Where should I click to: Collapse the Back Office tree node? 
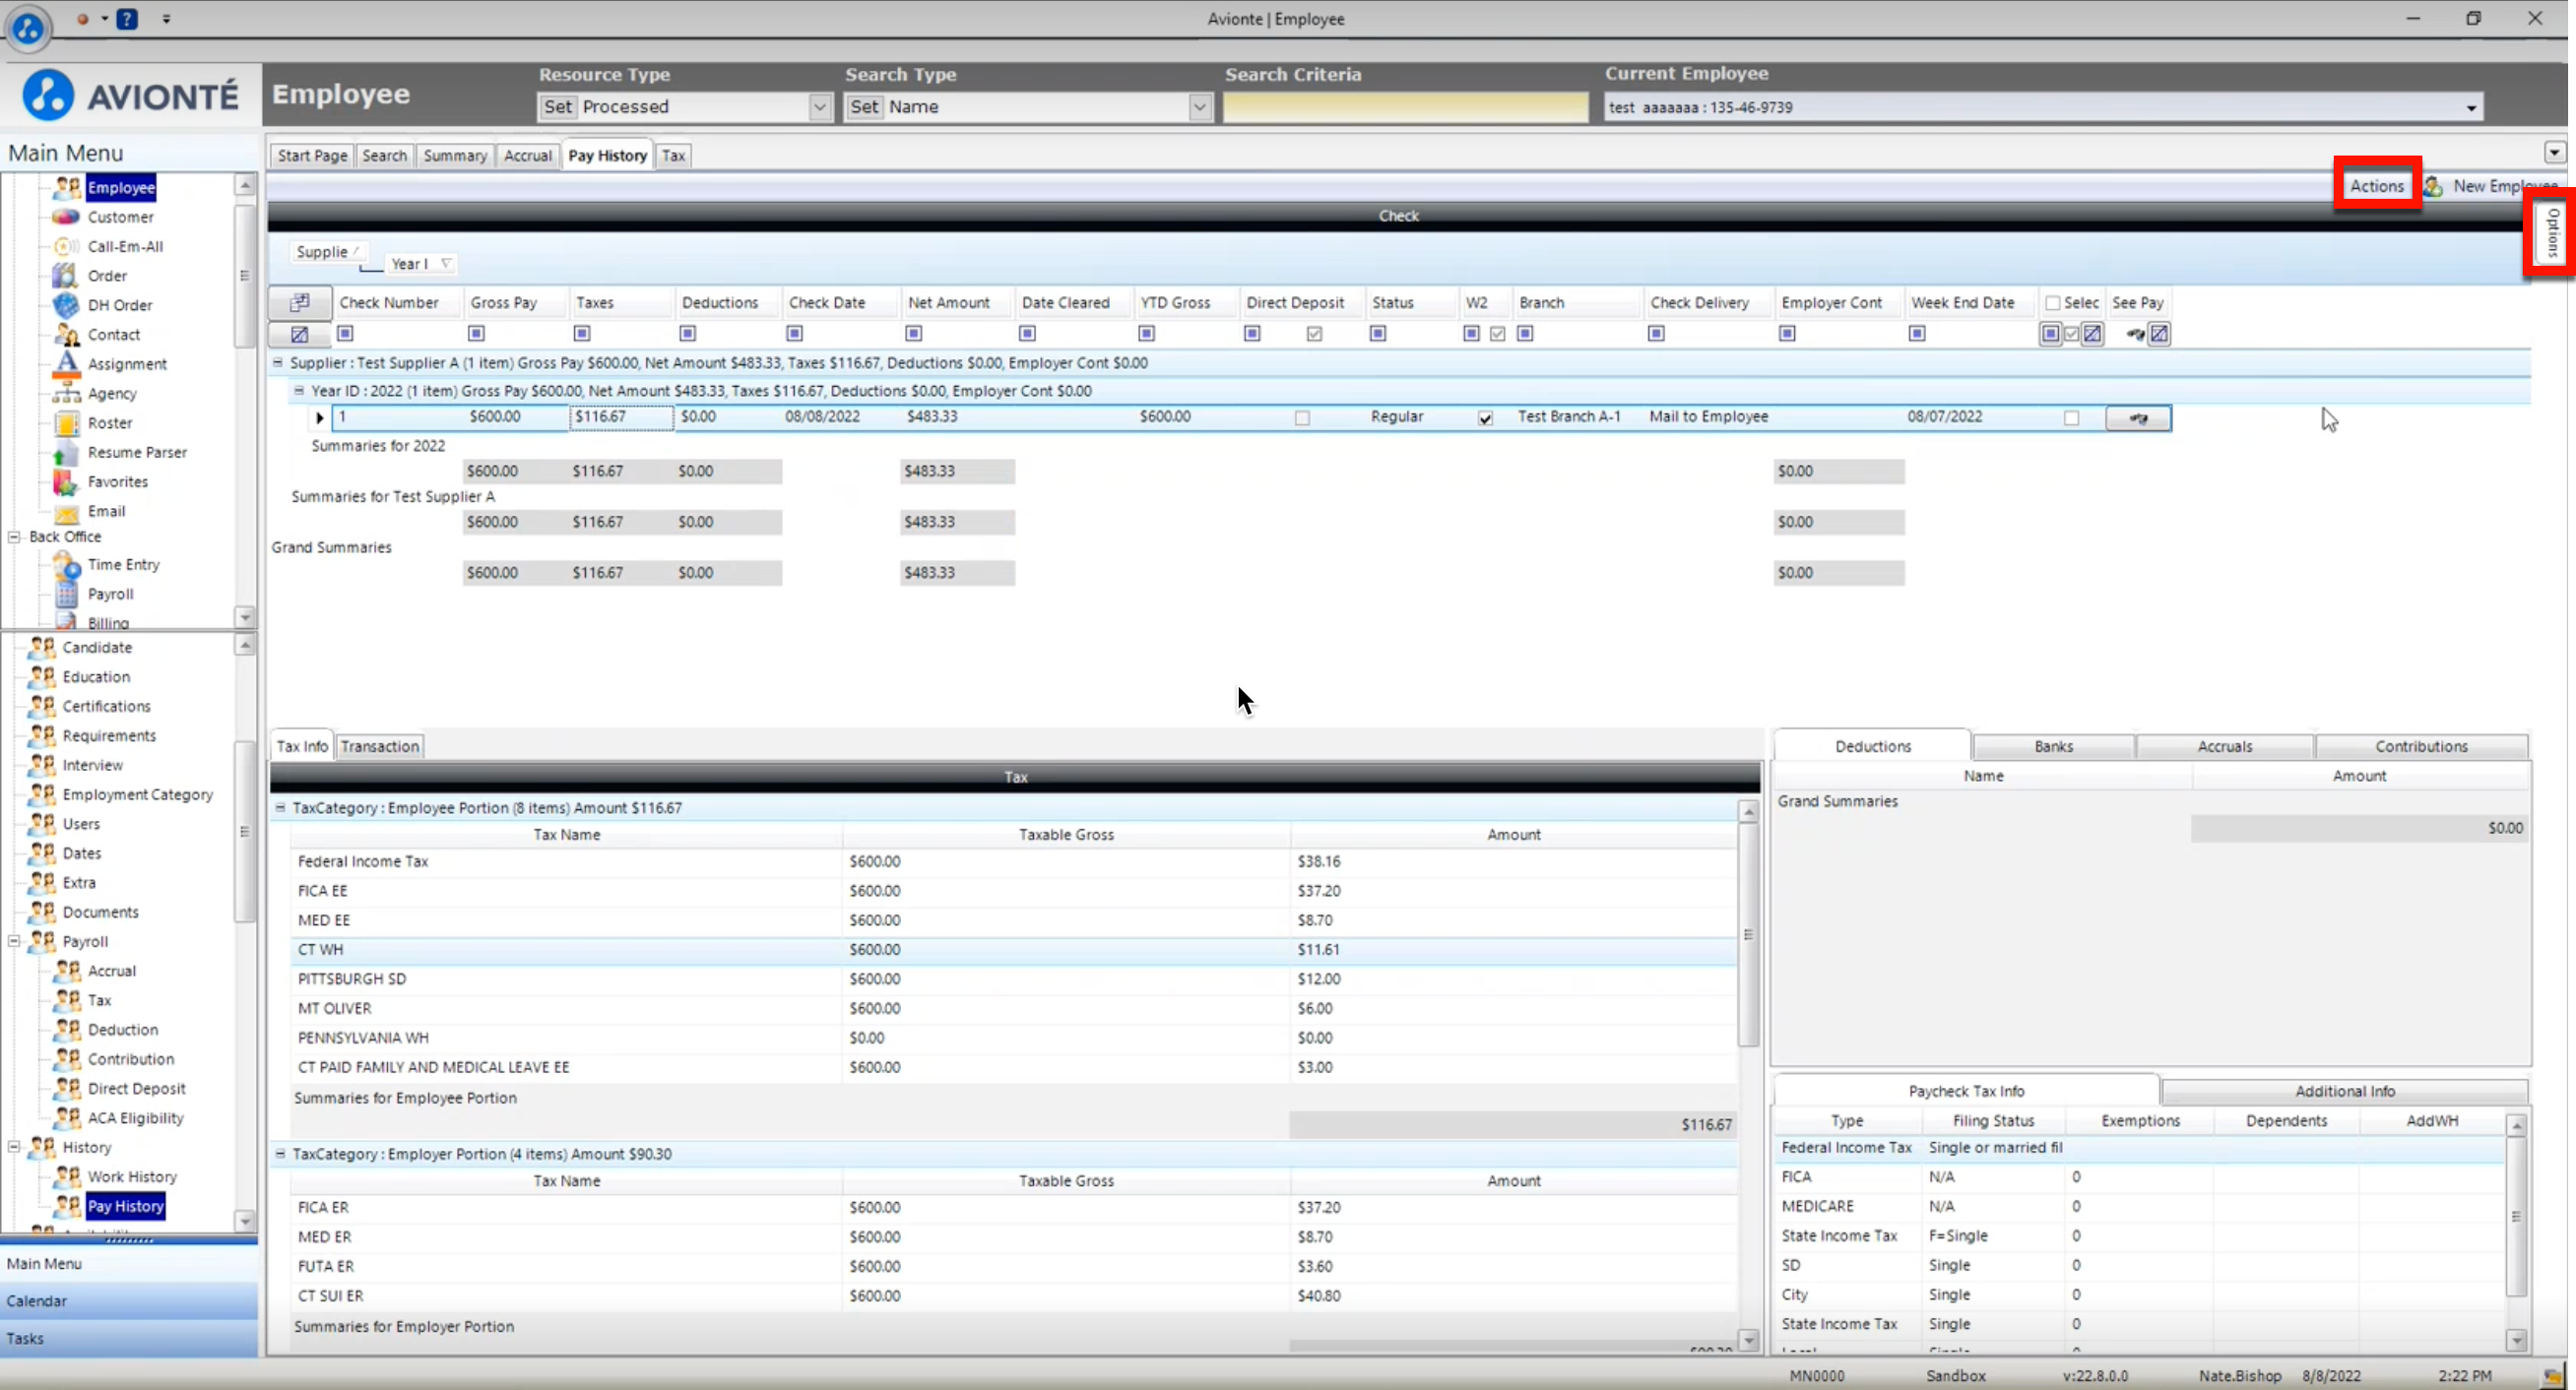point(14,537)
